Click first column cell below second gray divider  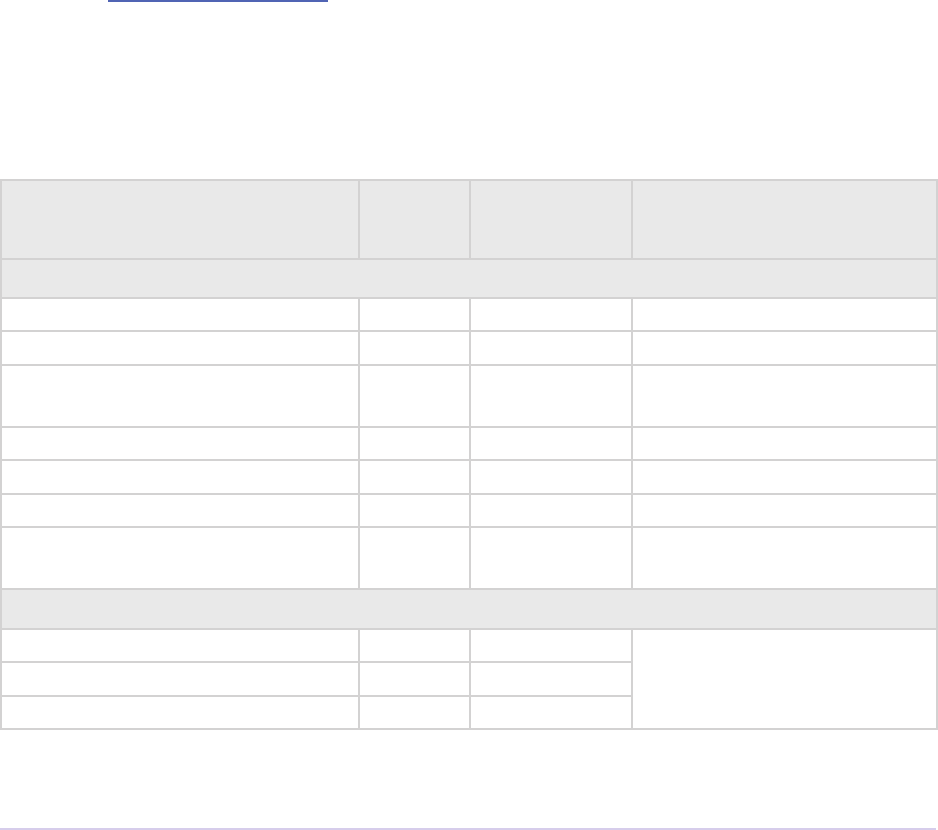pyautogui.click(x=180, y=645)
